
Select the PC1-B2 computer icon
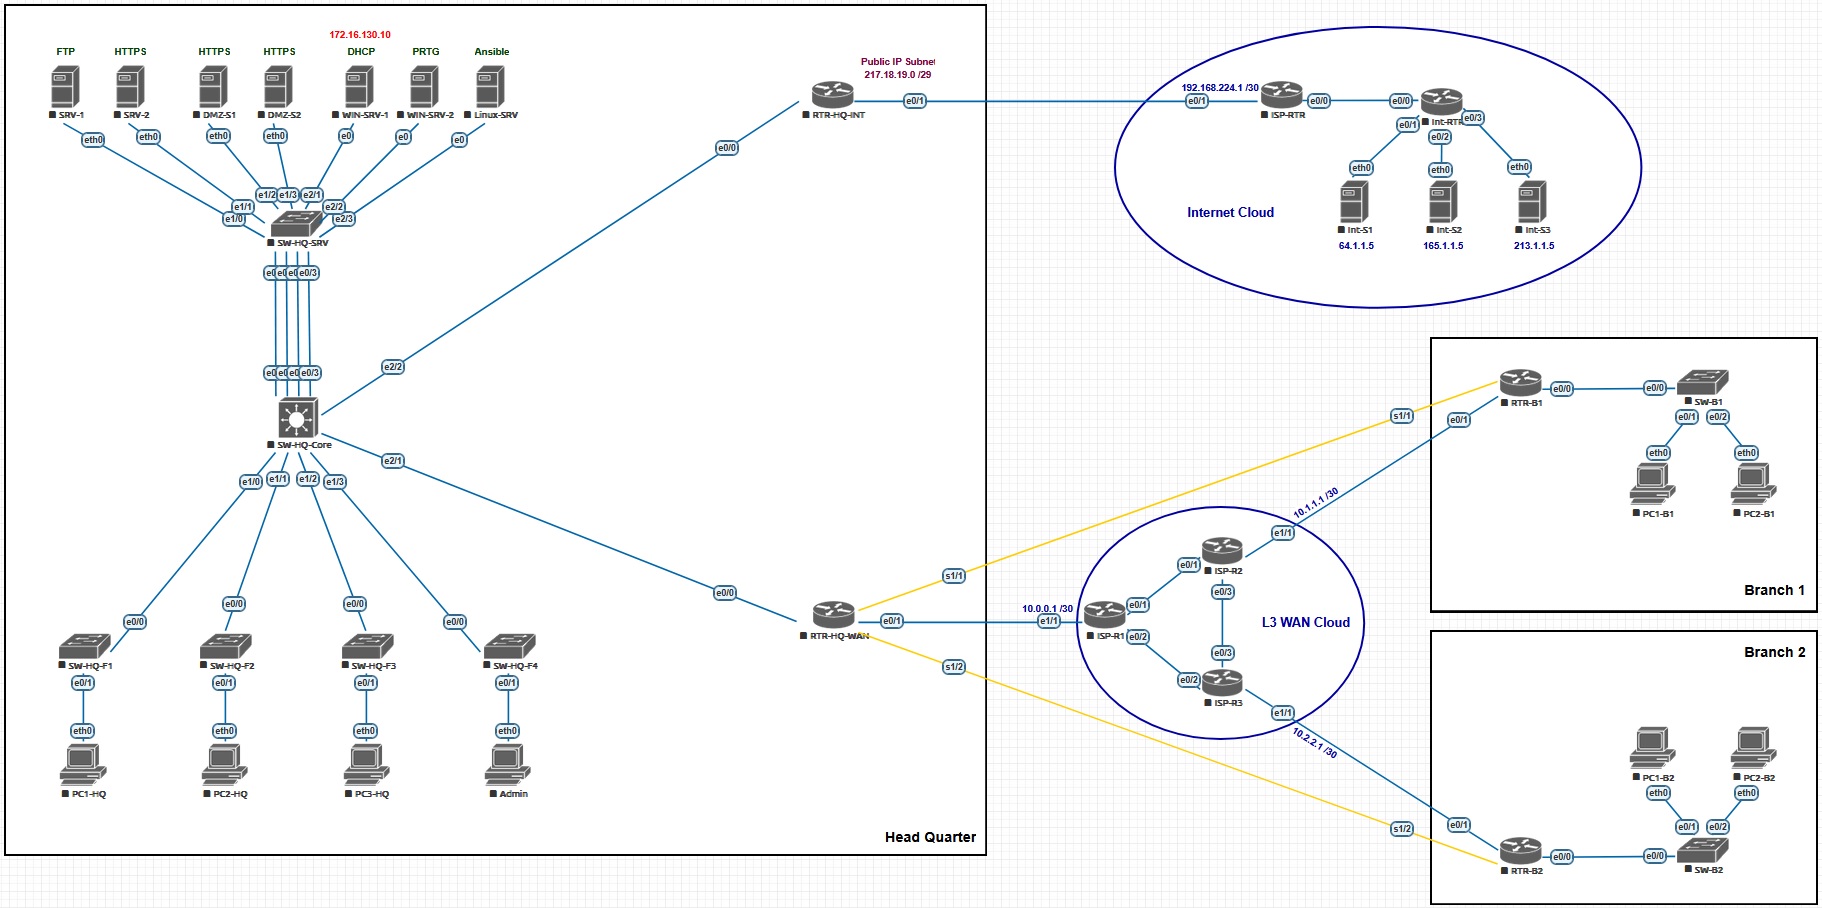click(1652, 749)
